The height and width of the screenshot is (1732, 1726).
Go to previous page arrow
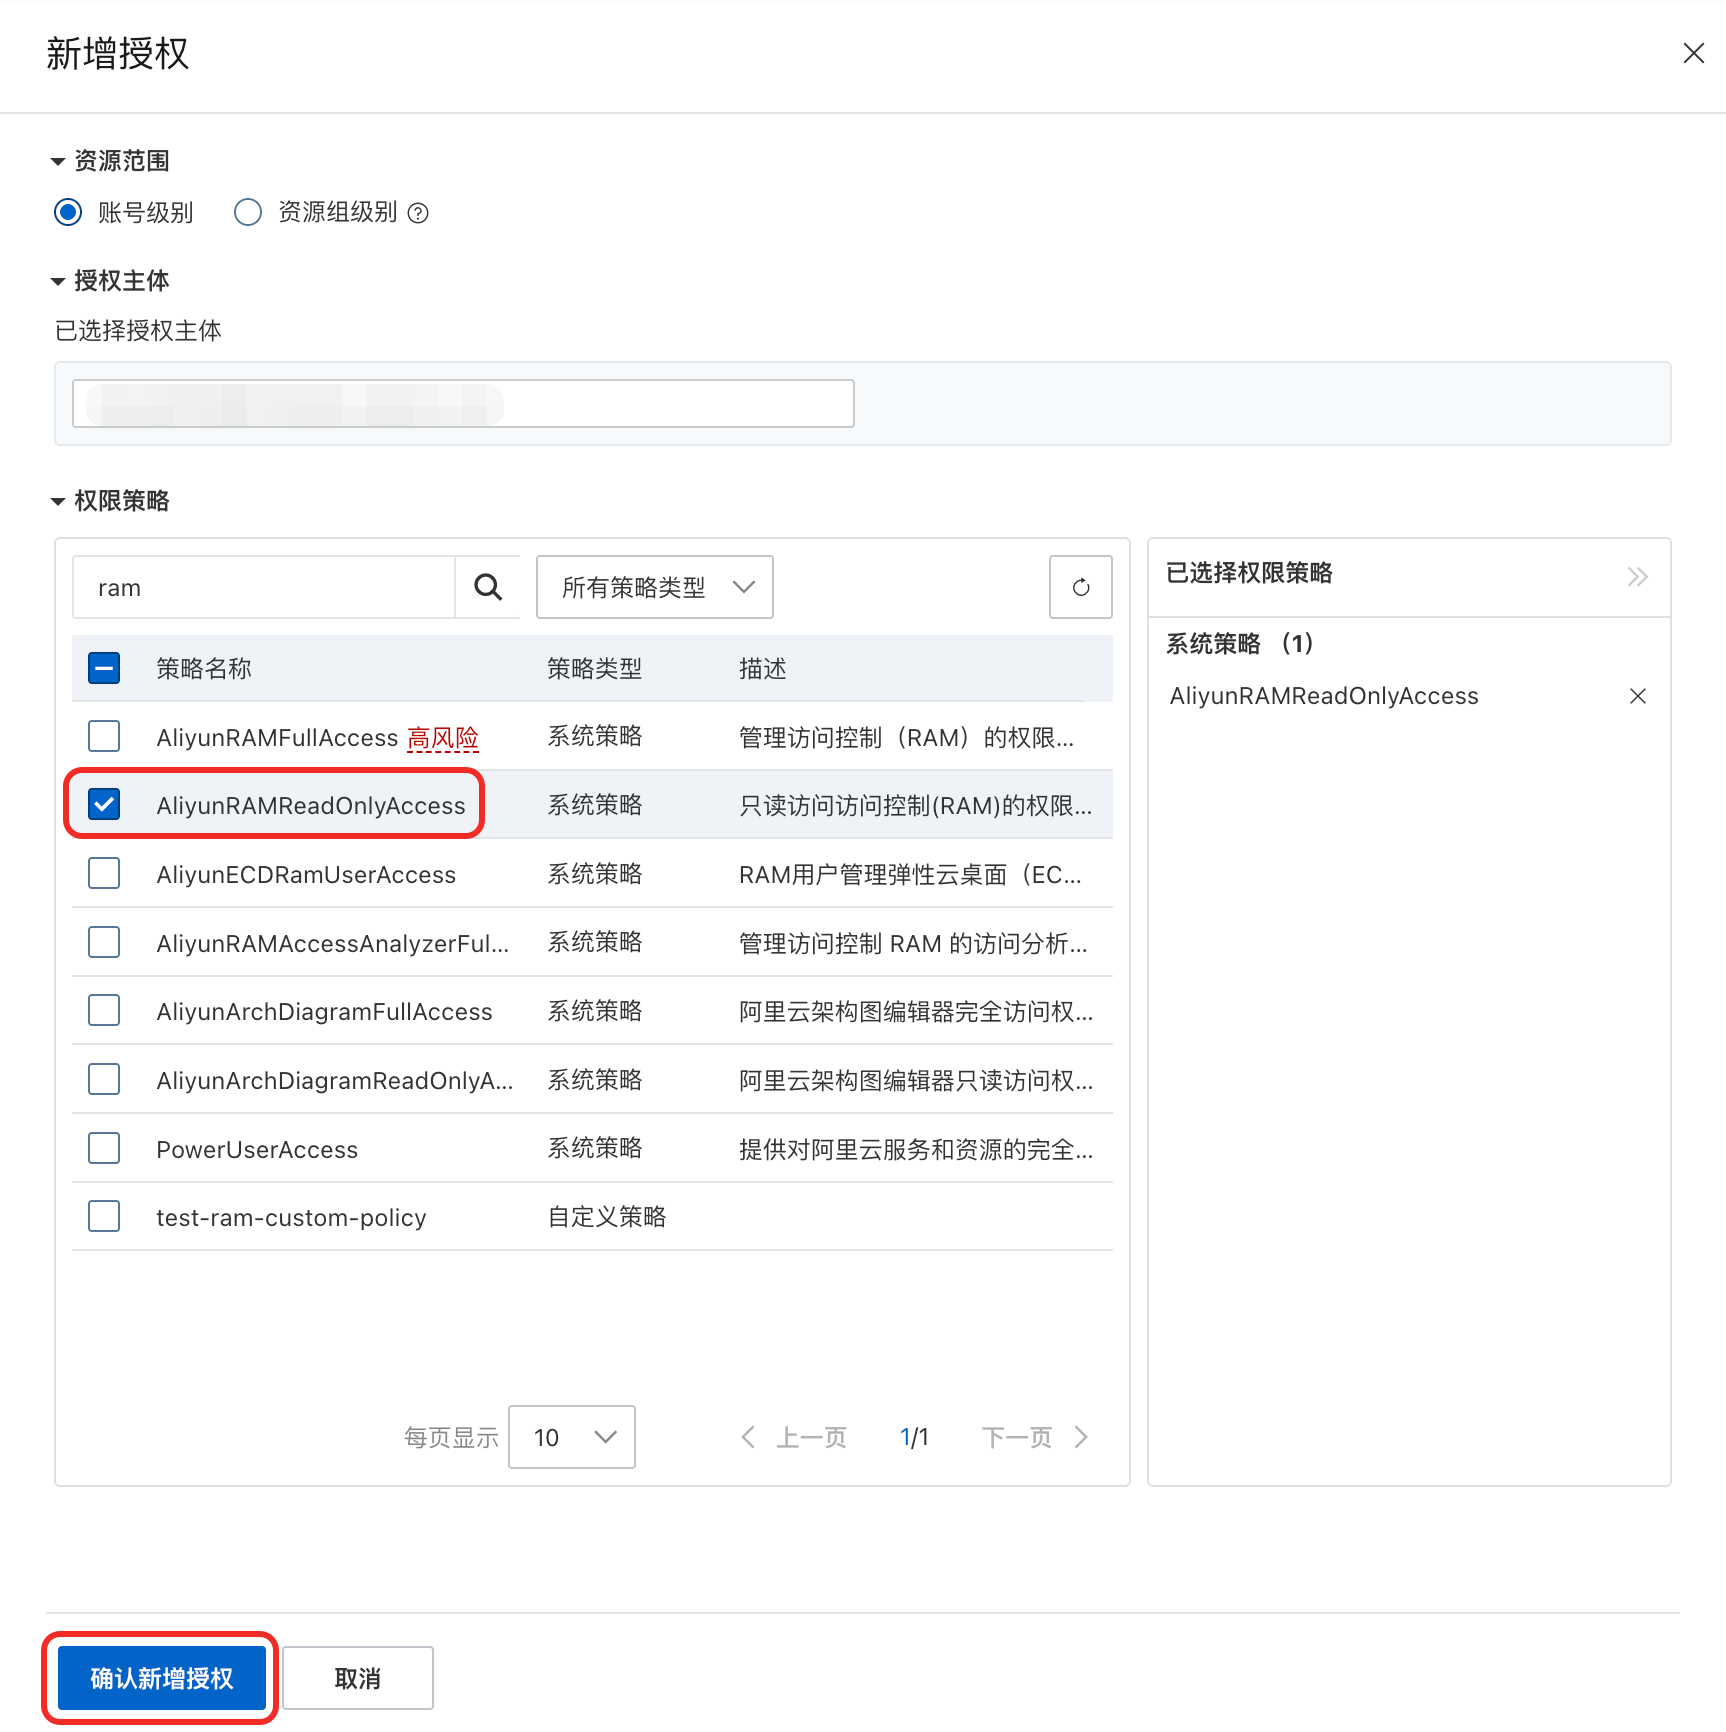748,1437
